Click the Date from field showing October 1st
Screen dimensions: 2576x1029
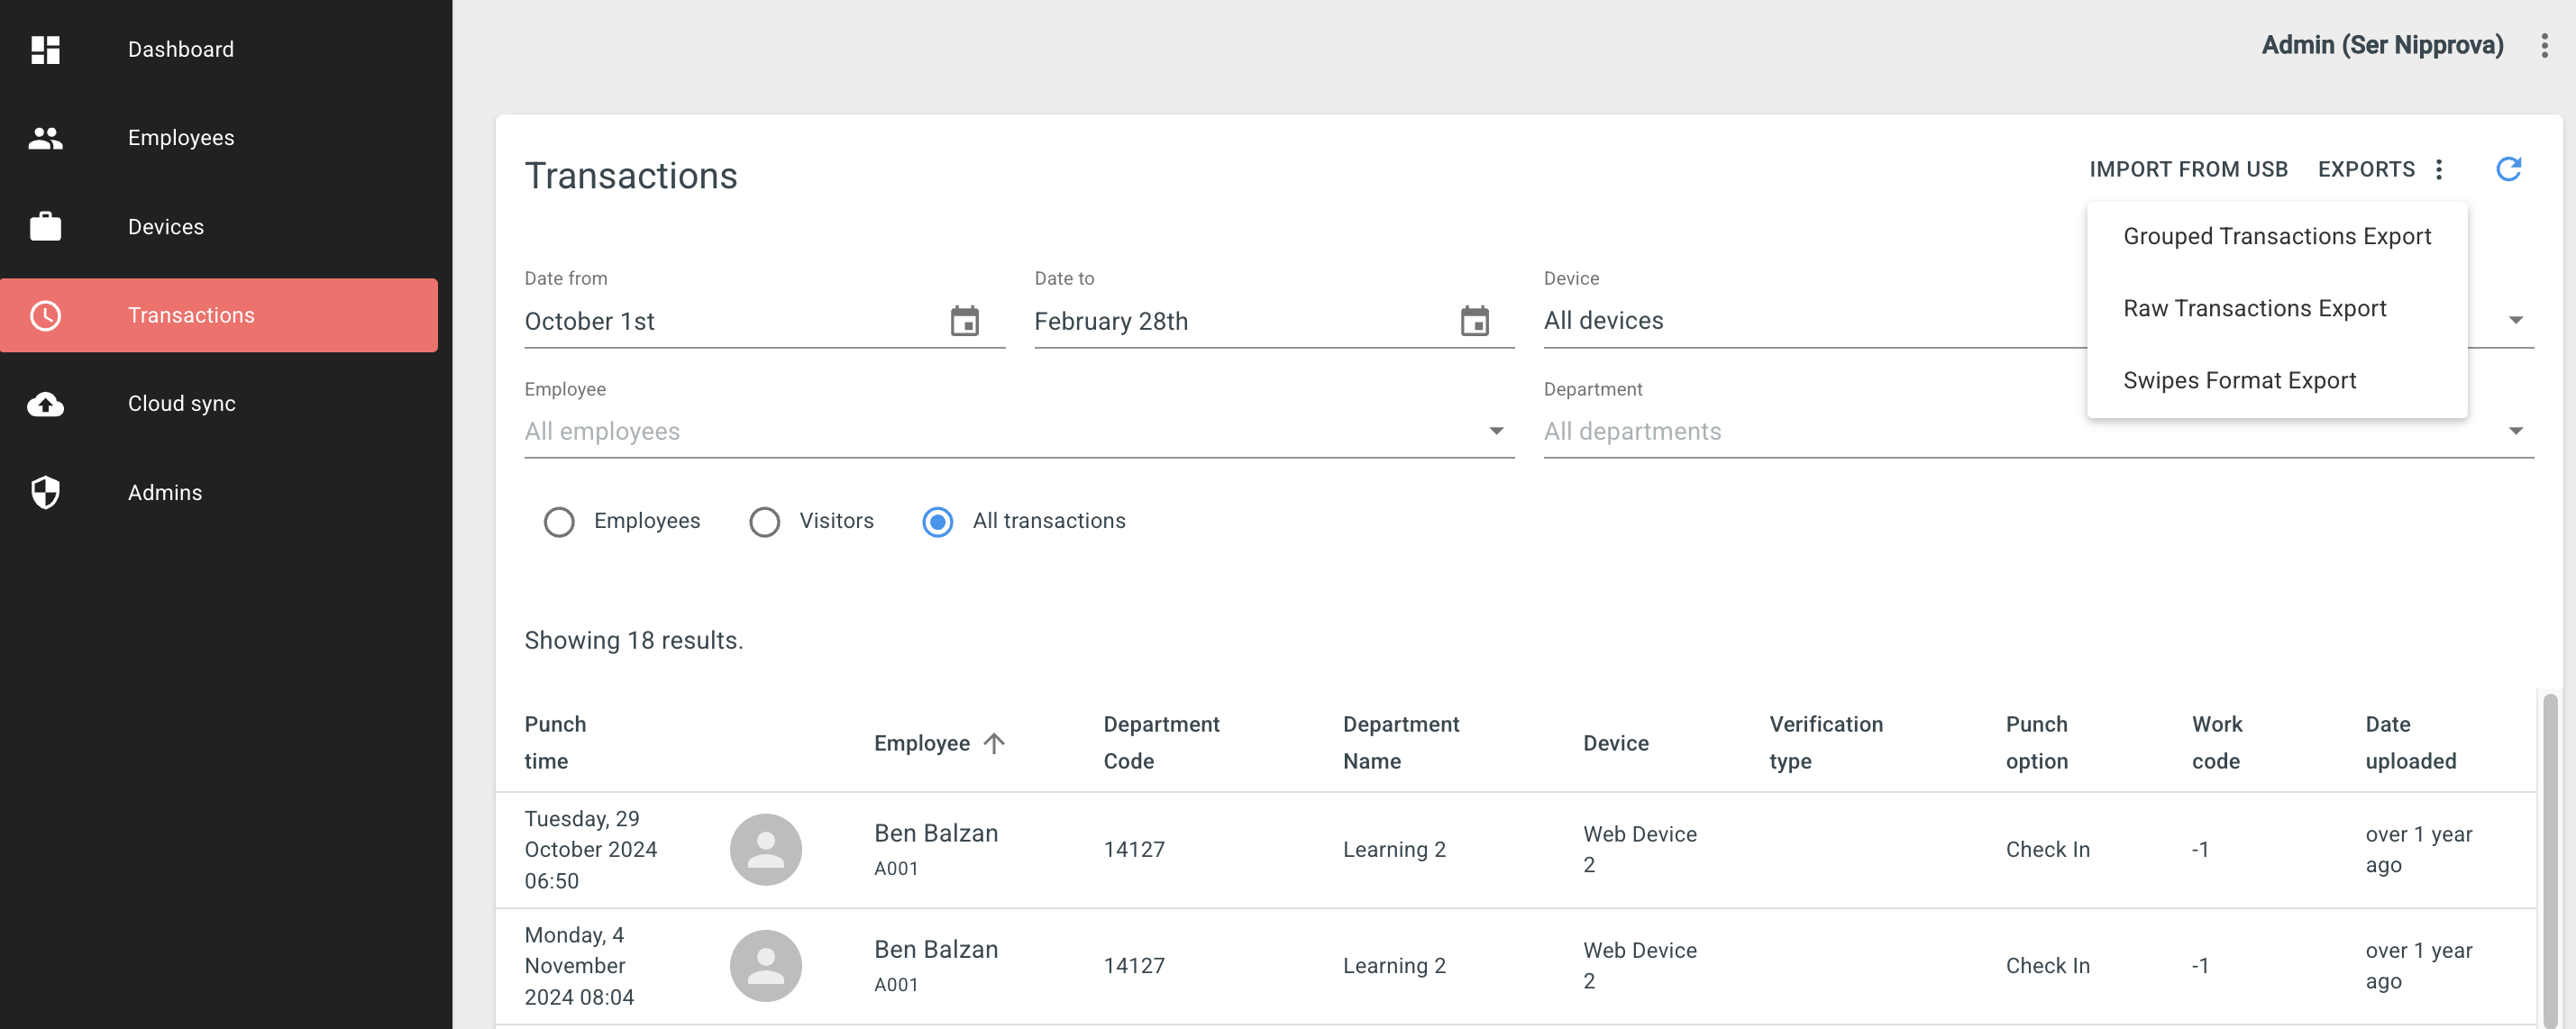[764, 321]
